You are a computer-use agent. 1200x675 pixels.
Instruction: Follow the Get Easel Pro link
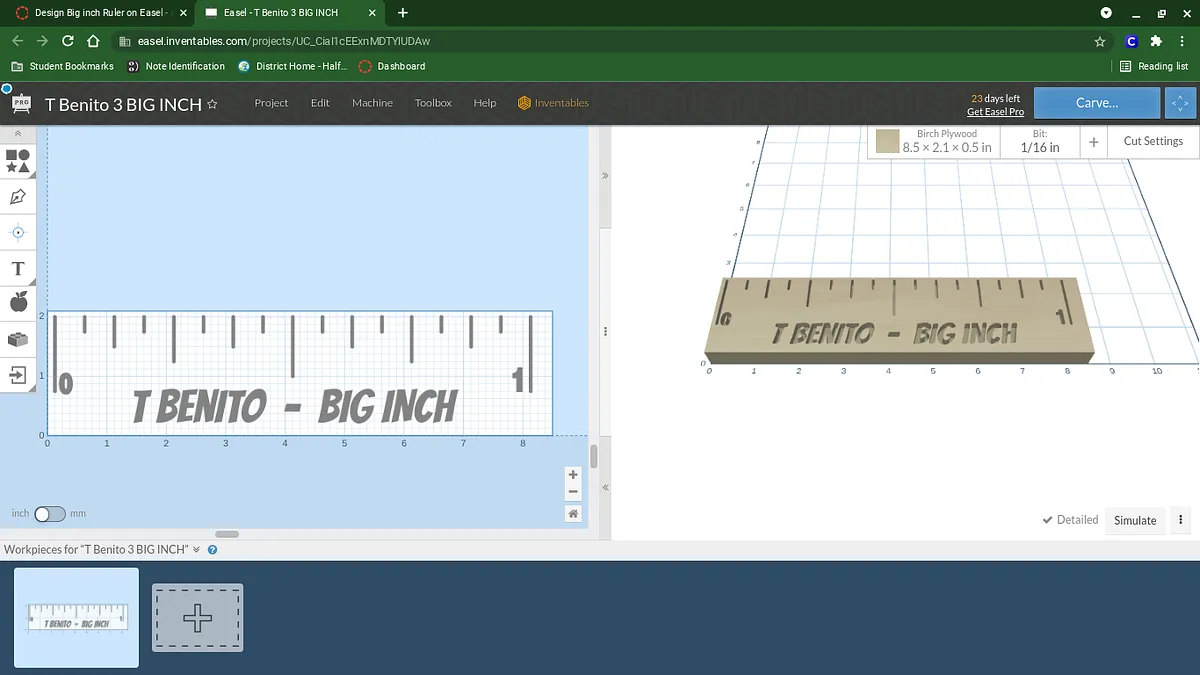coord(995,112)
